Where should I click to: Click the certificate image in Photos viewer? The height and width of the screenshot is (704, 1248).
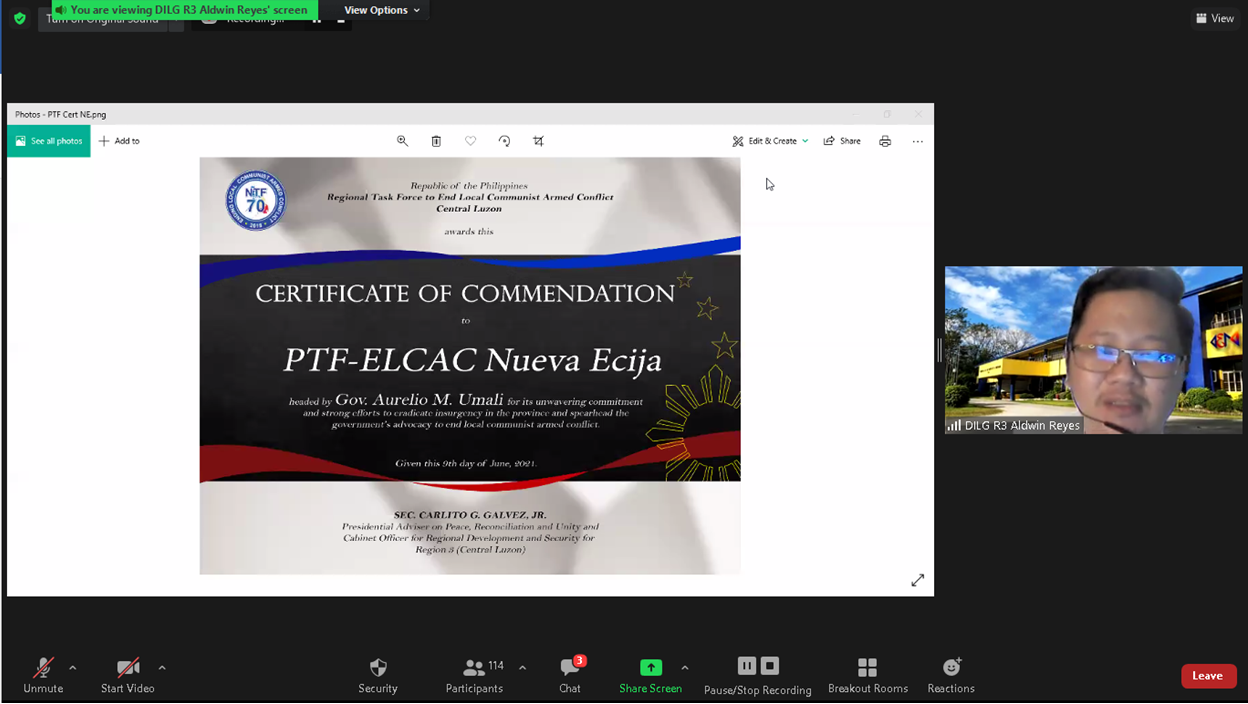click(x=470, y=366)
